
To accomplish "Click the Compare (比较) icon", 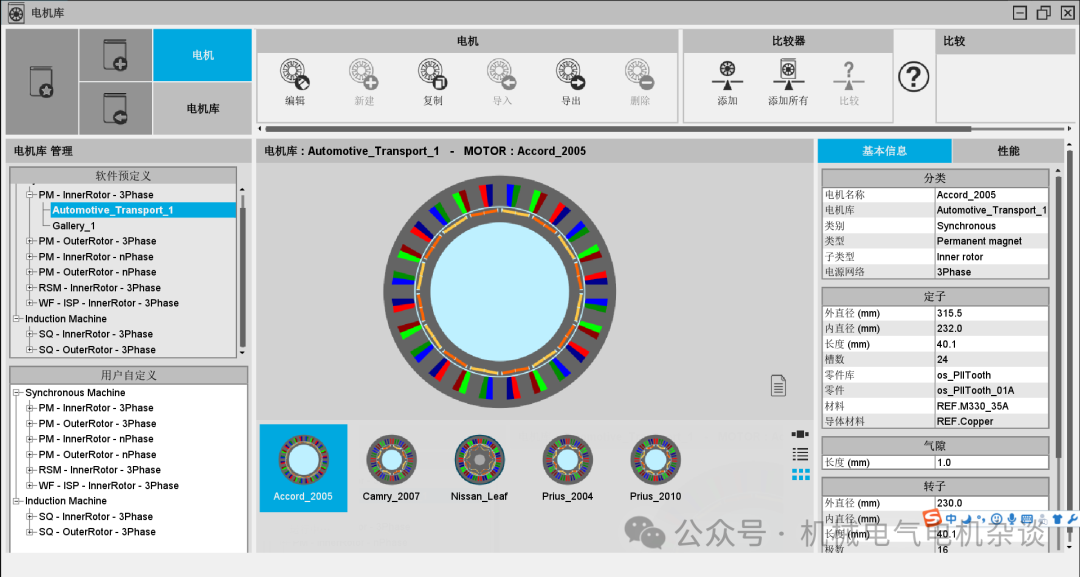I will 849,76.
